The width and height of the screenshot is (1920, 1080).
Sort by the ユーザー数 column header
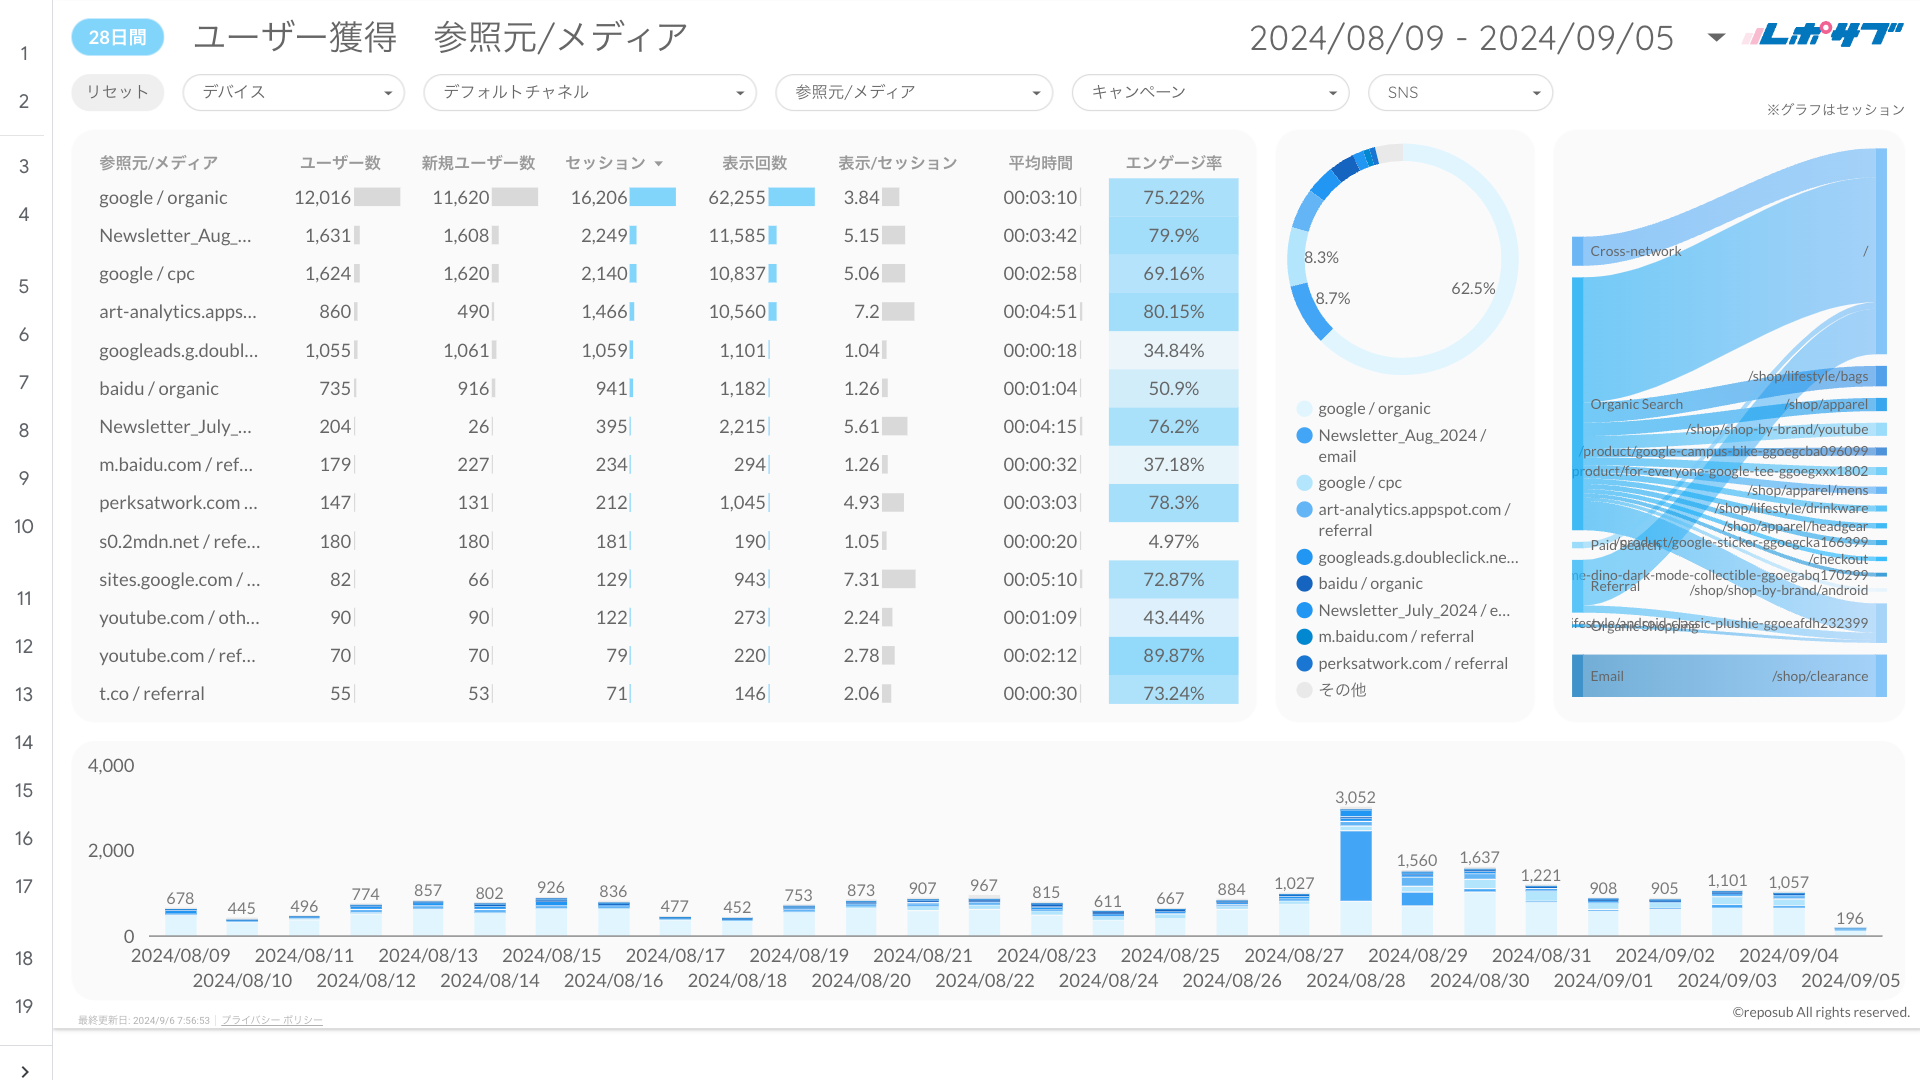click(x=340, y=163)
